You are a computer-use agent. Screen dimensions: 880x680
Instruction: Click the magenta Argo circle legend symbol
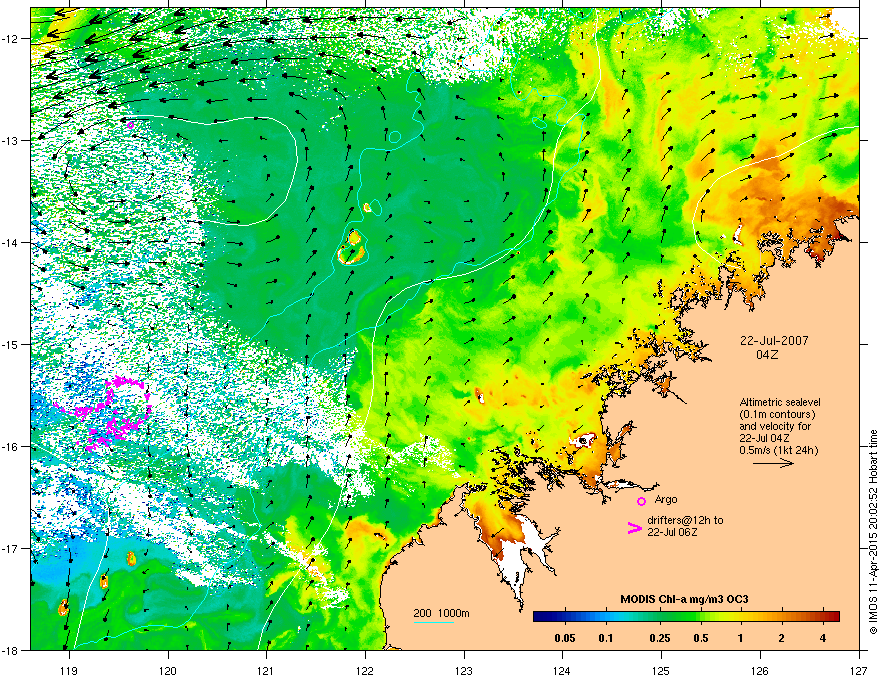pos(641,501)
